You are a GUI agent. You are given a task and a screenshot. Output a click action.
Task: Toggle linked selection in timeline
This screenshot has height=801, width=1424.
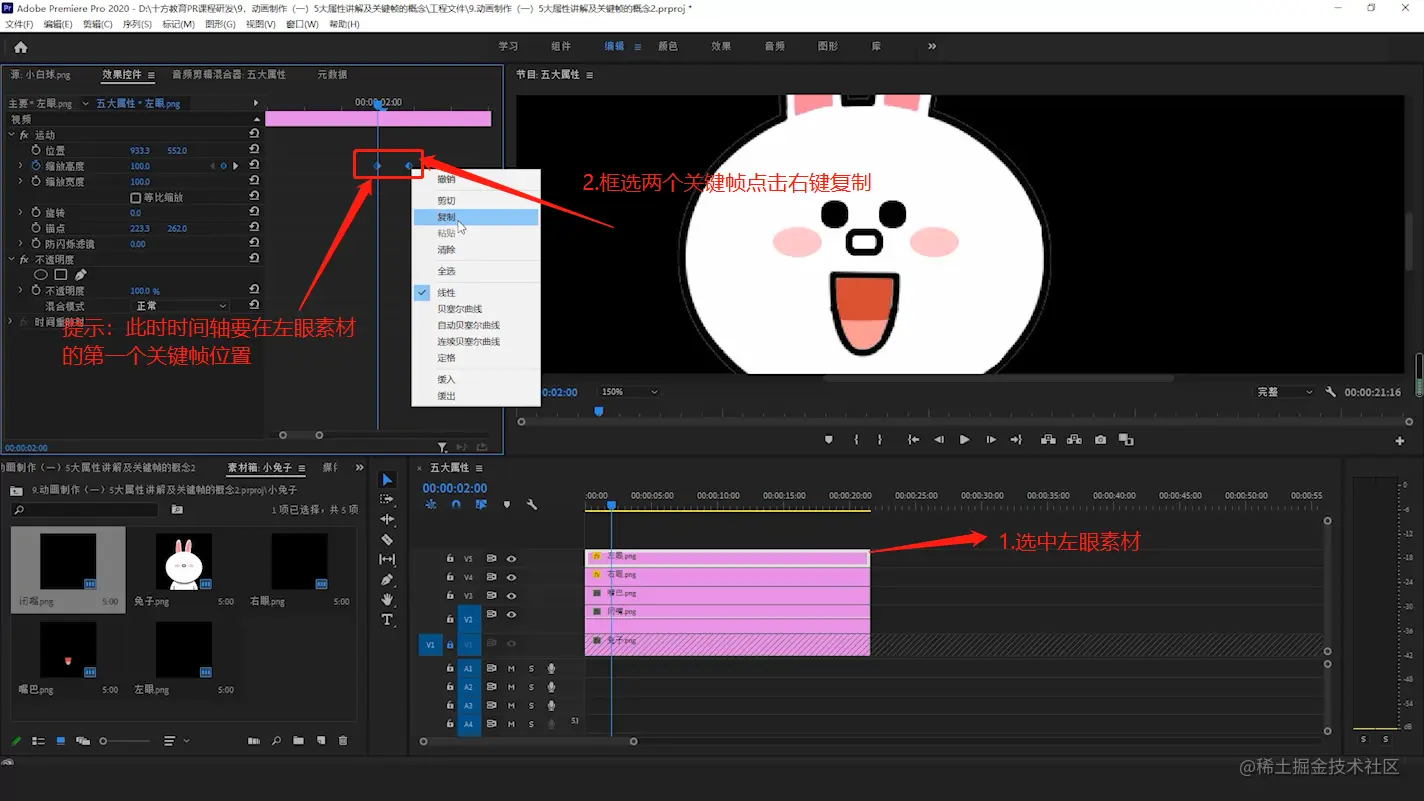coord(481,505)
